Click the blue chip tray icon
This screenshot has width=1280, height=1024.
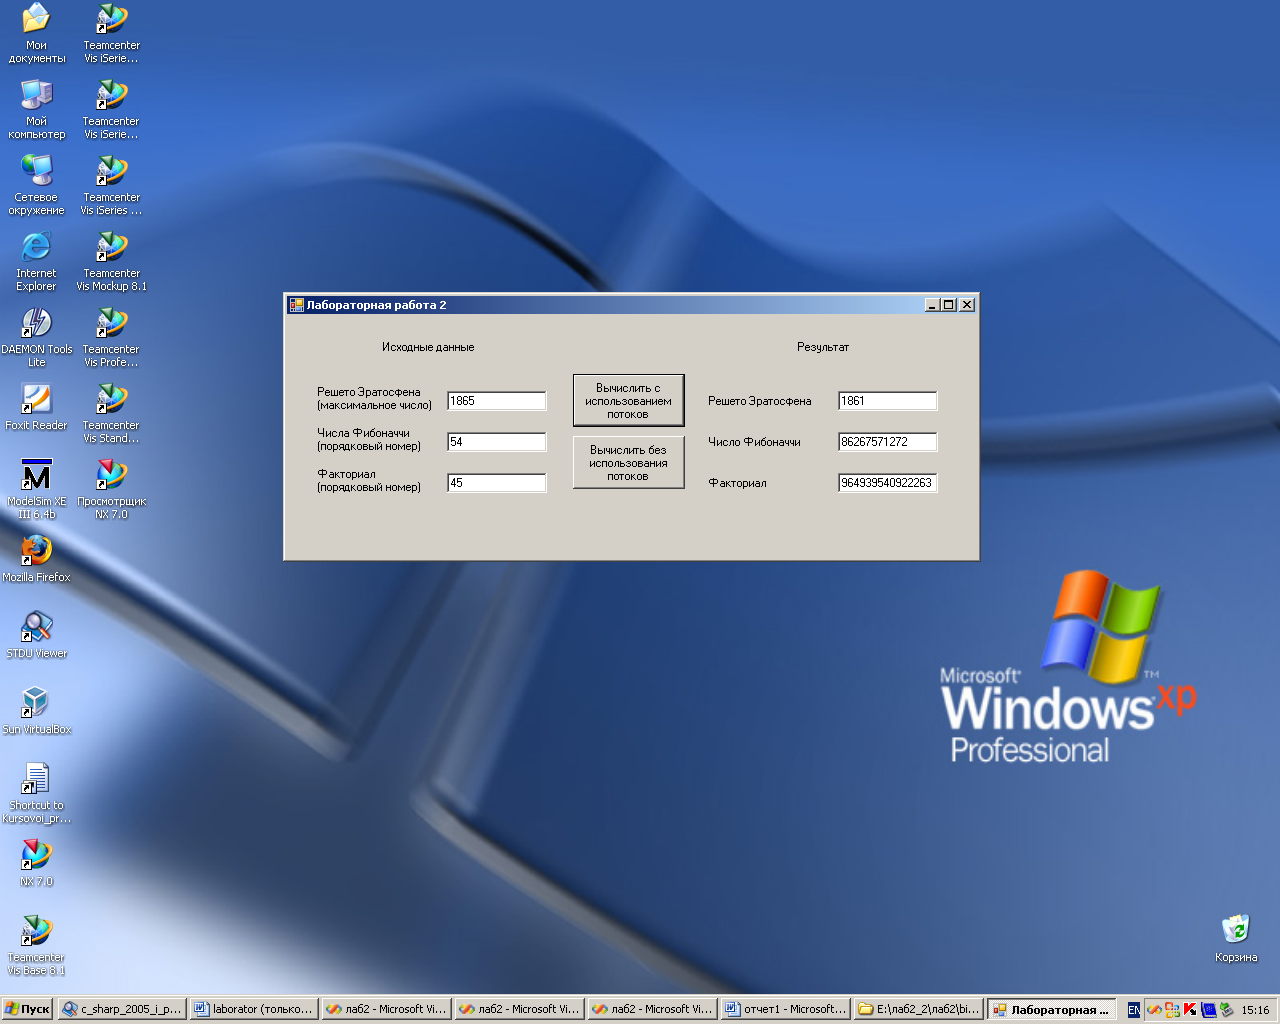1208,1010
